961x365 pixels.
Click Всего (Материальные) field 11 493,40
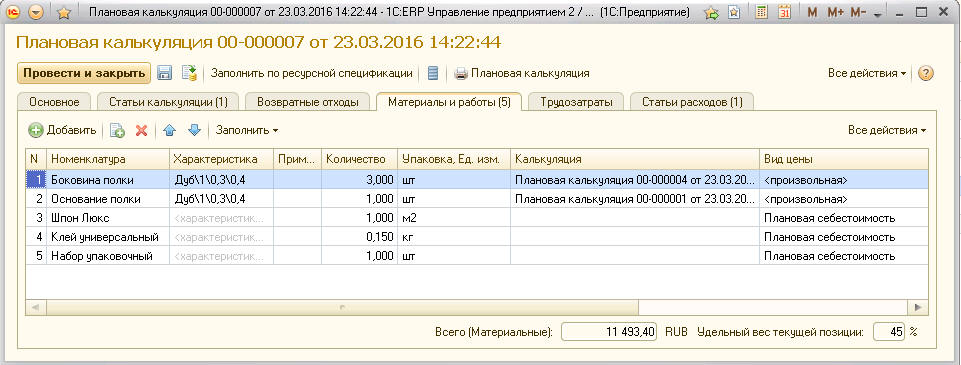[x=610, y=332]
